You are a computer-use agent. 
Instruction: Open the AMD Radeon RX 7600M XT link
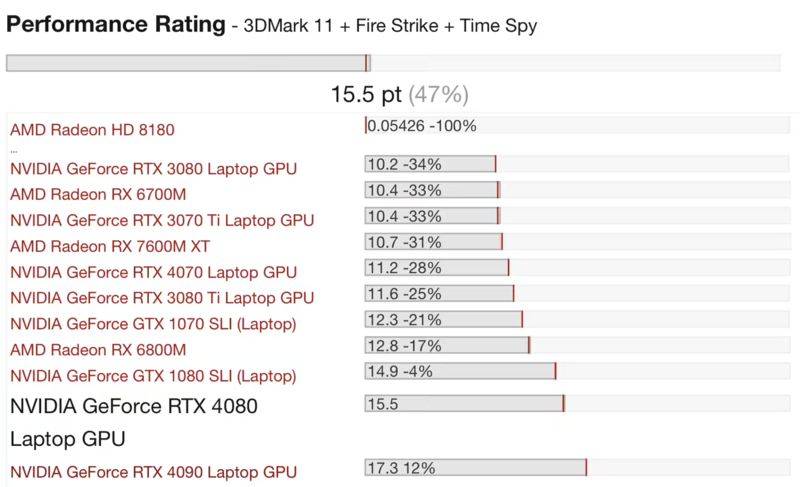point(110,246)
